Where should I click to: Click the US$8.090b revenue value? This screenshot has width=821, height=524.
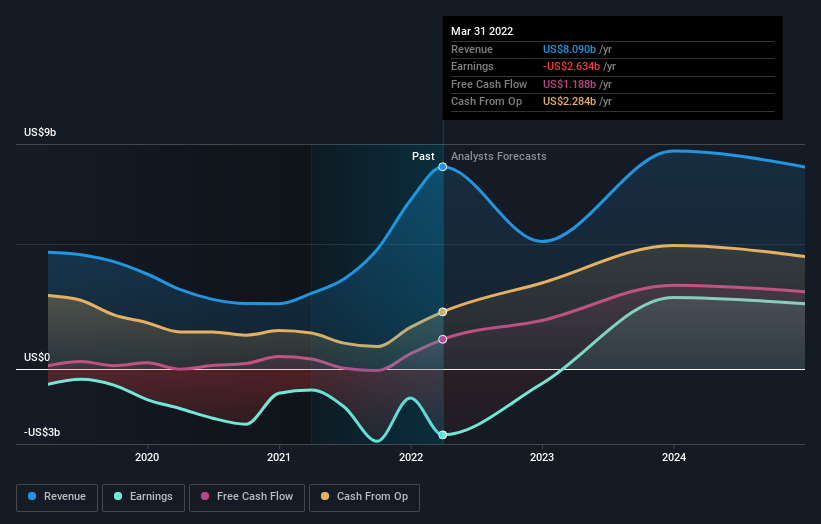569,49
